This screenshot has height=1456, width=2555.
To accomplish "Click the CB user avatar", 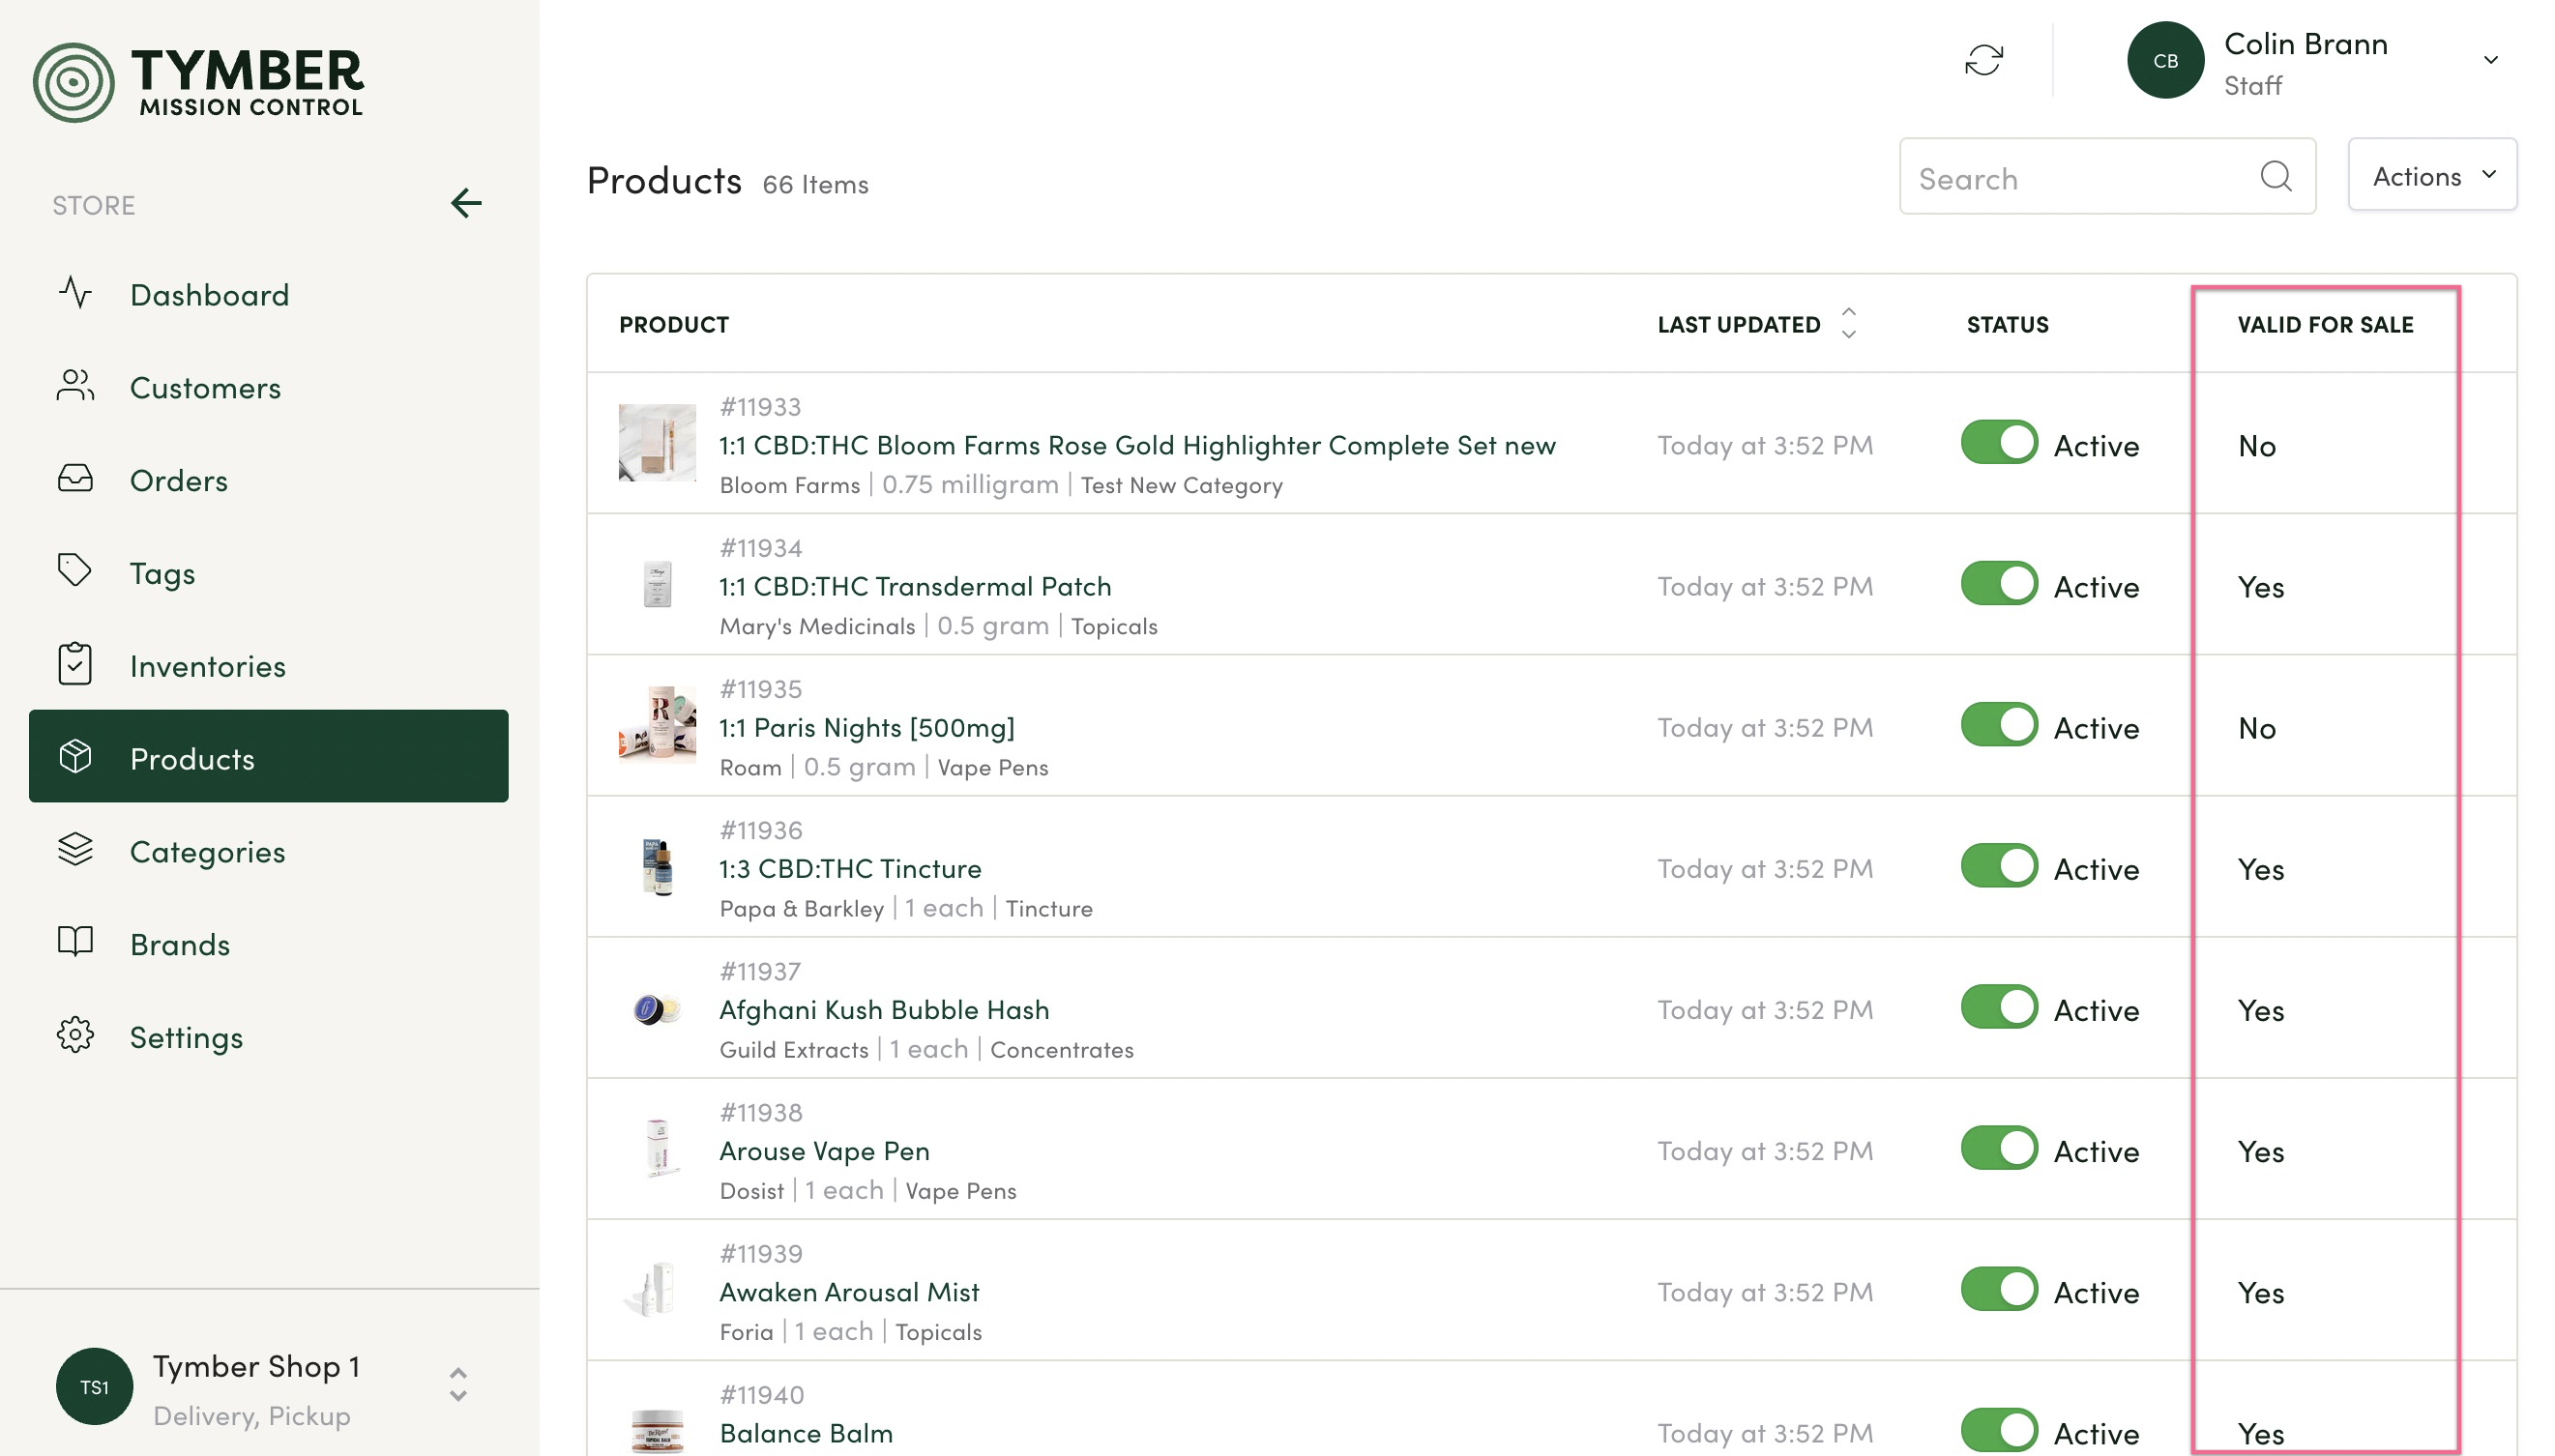I will click(x=2165, y=60).
